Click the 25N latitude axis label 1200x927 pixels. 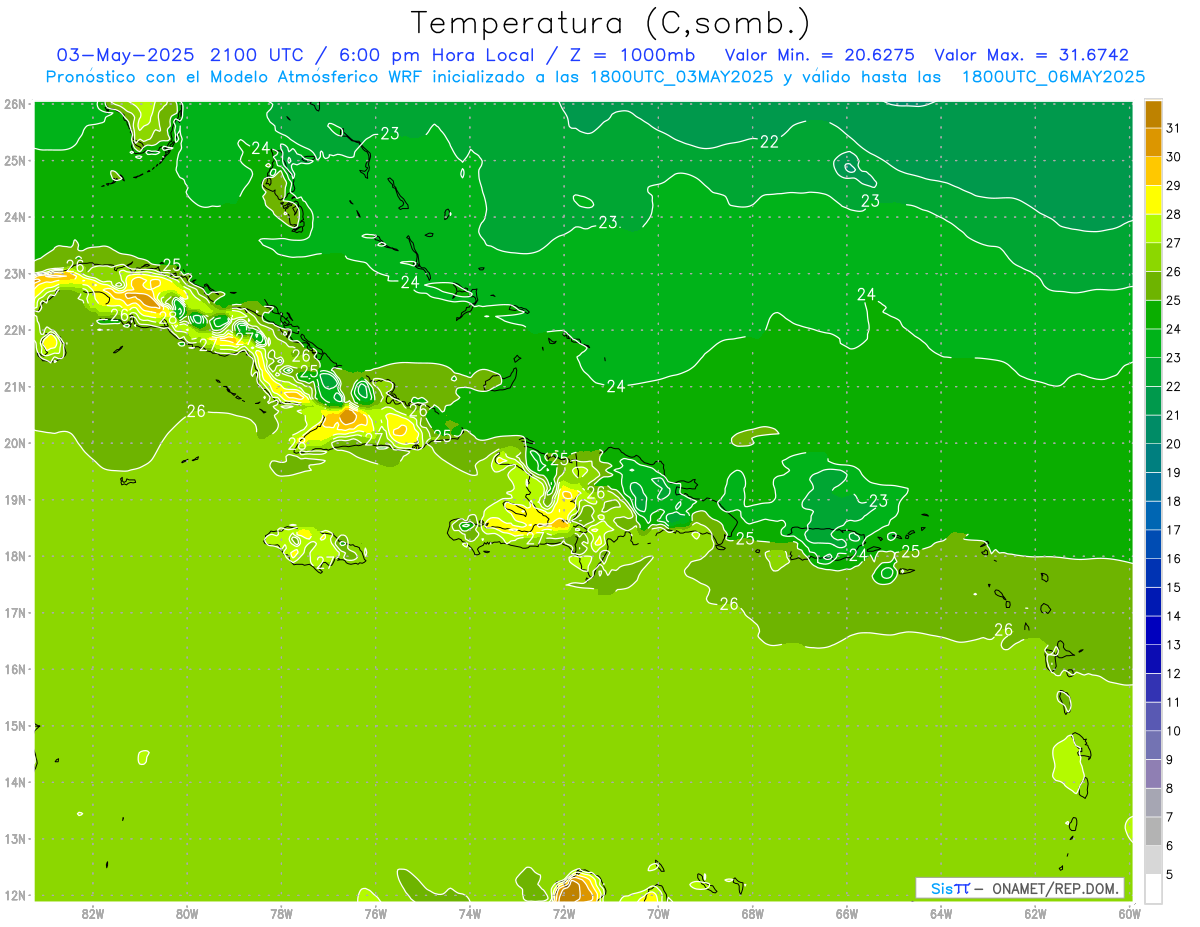point(14,160)
